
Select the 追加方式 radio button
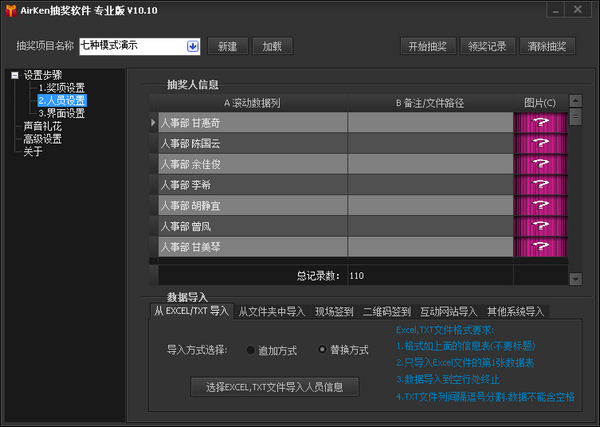[x=250, y=350]
